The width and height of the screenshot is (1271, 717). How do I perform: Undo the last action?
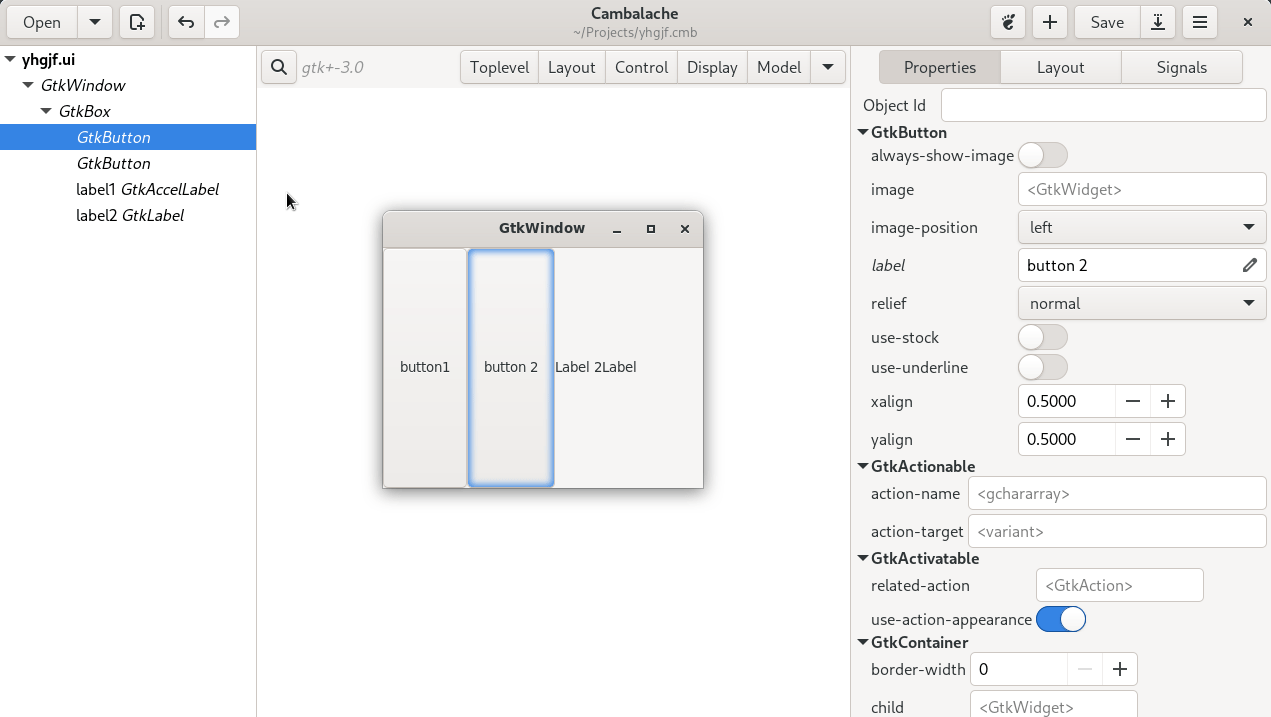pos(186,22)
